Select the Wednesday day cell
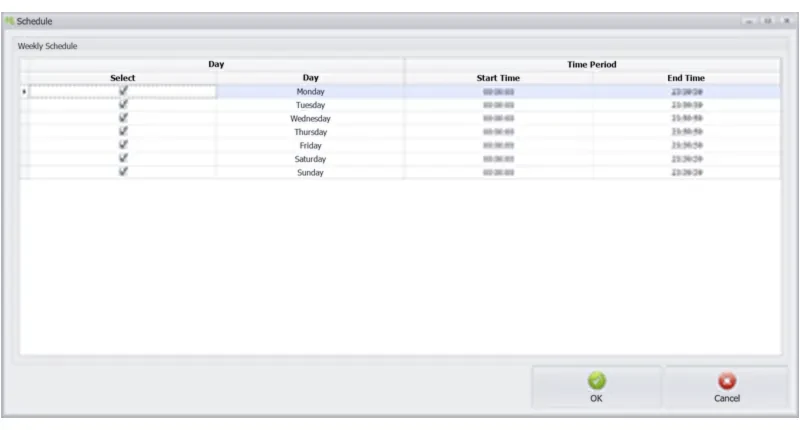This screenshot has height=430, width=800. coord(310,118)
